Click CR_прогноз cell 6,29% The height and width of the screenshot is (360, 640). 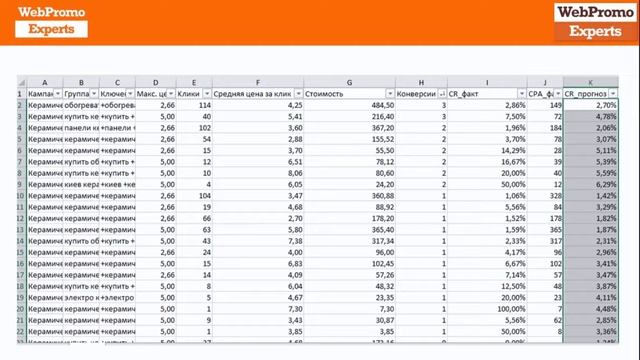click(591, 184)
